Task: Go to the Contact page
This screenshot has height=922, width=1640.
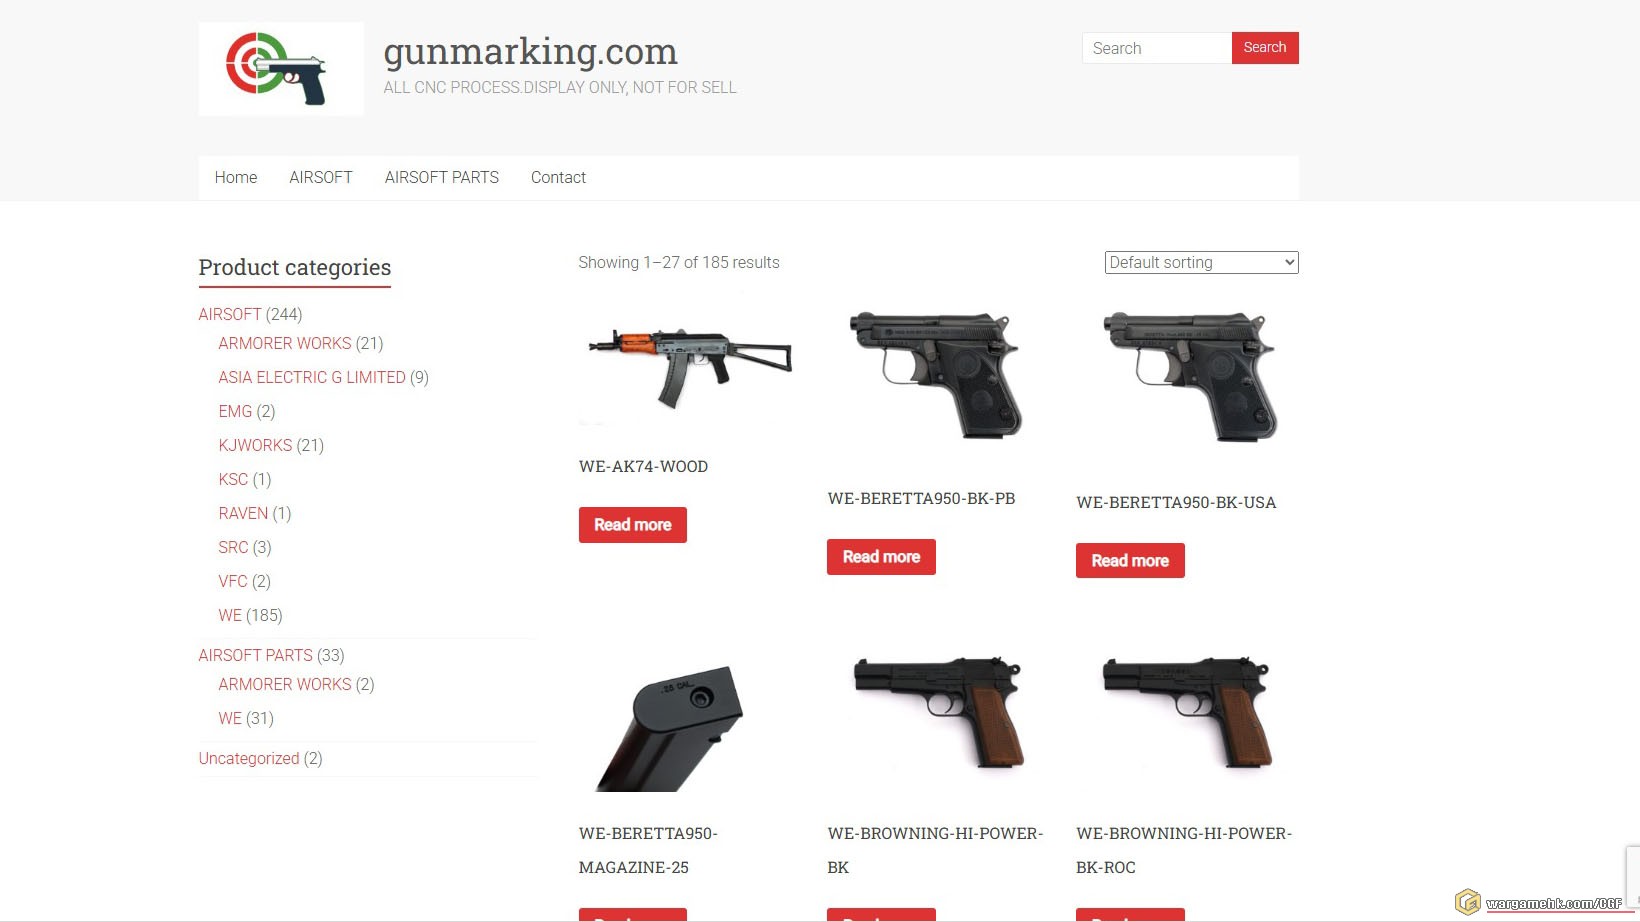Action: coord(558,177)
